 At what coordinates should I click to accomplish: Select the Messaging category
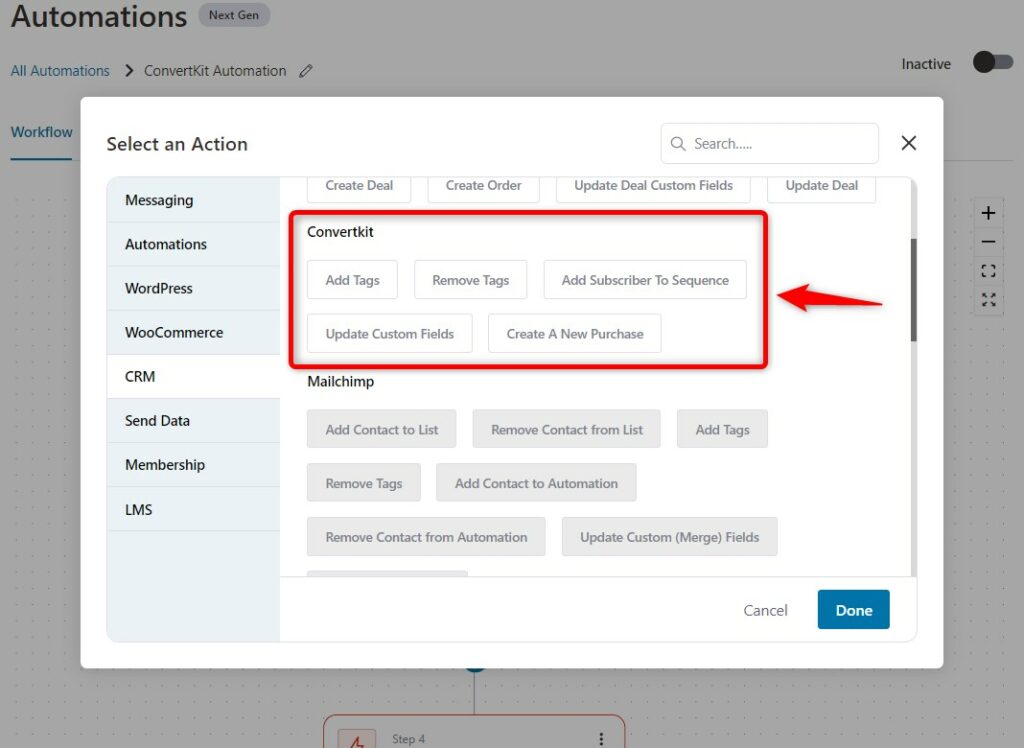pos(193,200)
